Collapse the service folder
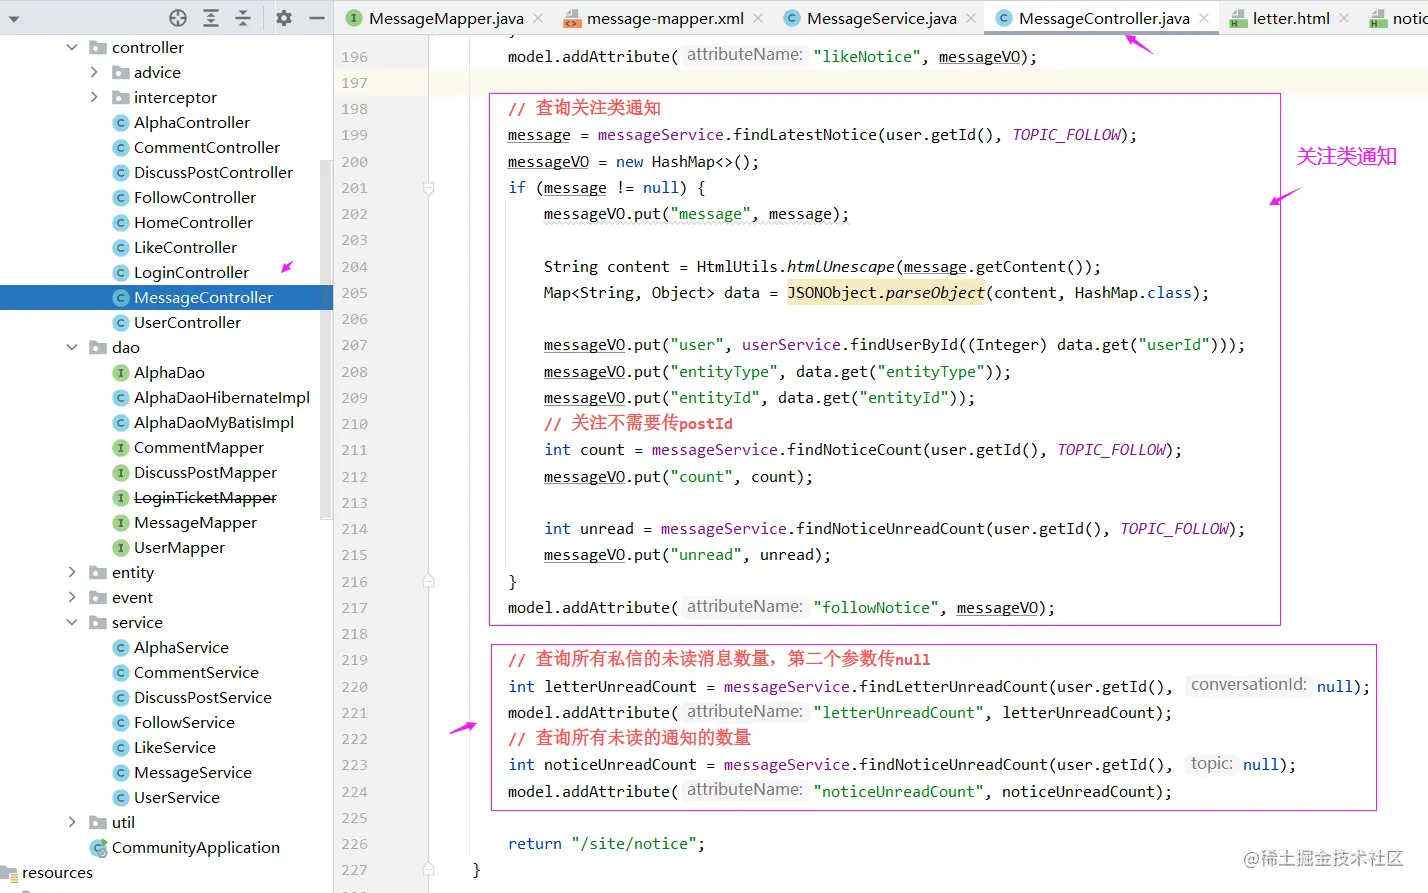The height and width of the screenshot is (893, 1428). (x=72, y=622)
